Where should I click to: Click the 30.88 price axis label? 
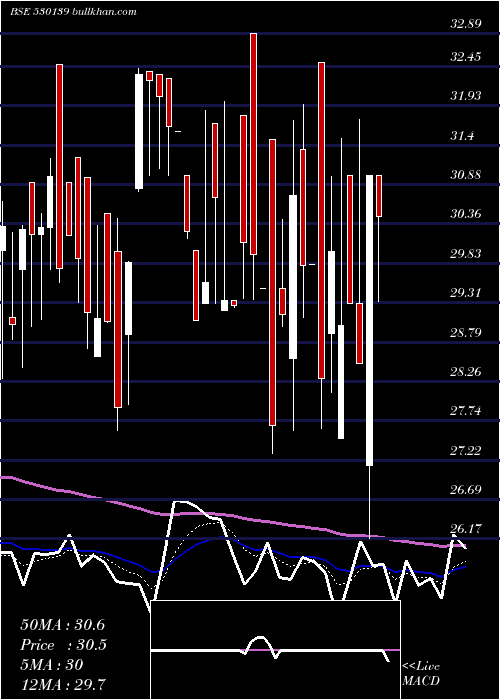[x=466, y=175]
